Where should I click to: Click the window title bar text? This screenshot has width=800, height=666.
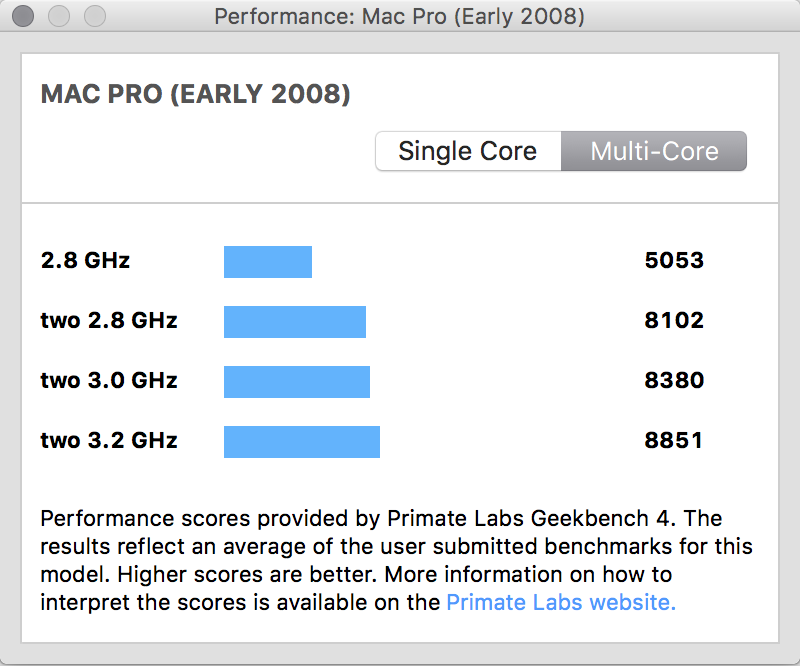[x=399, y=17]
